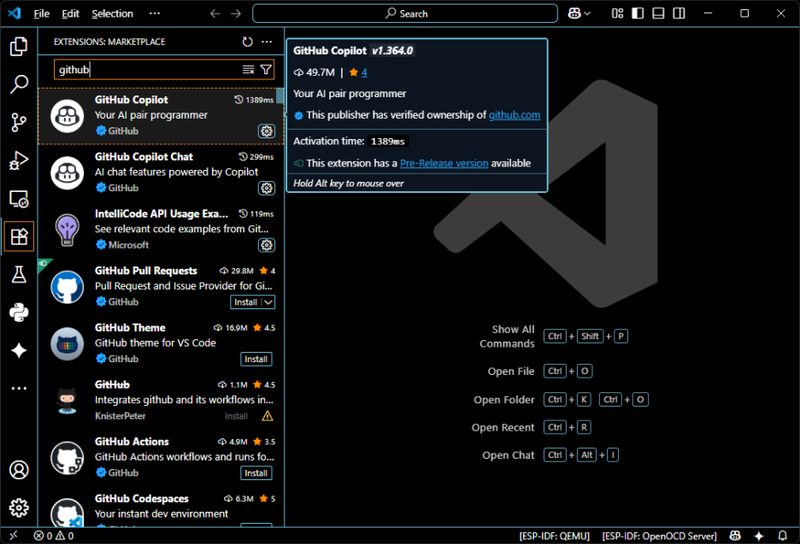Open the Python extension view
The image size is (800, 544).
[x=18, y=312]
